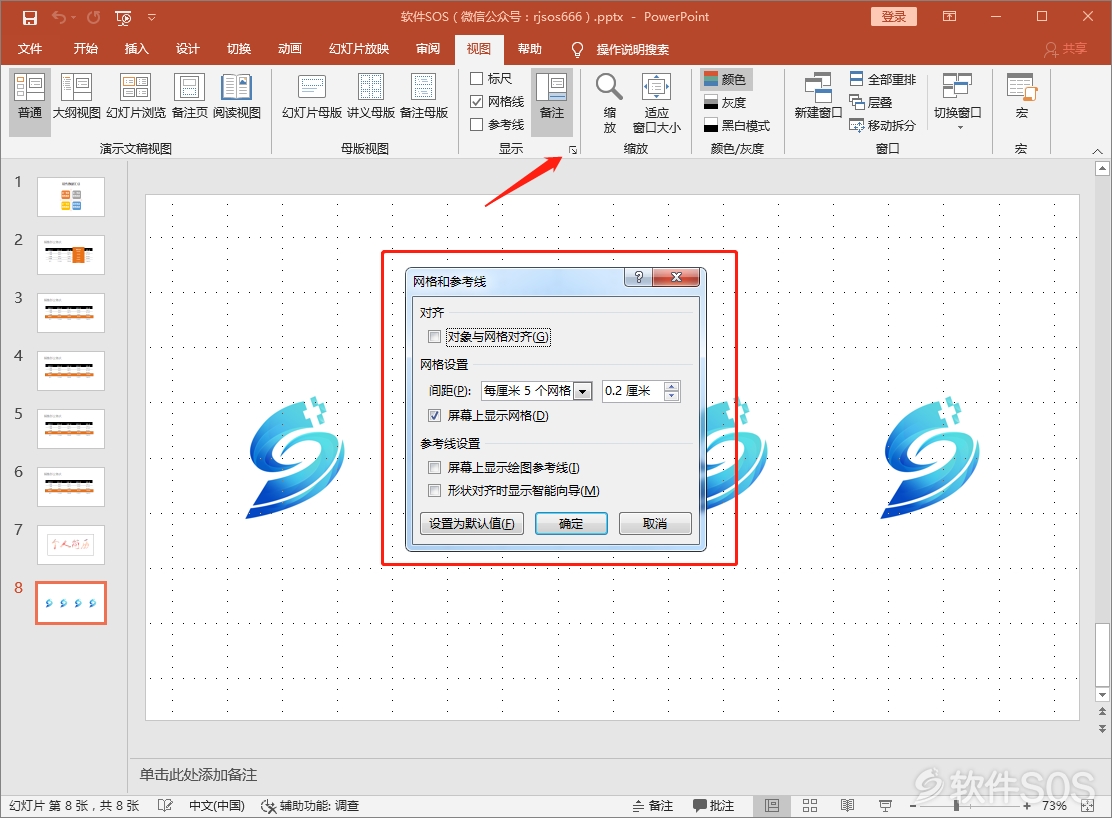Screen dimensions: 1112x818
Task: Click Move Split (移动拆分)
Action: tap(883, 126)
